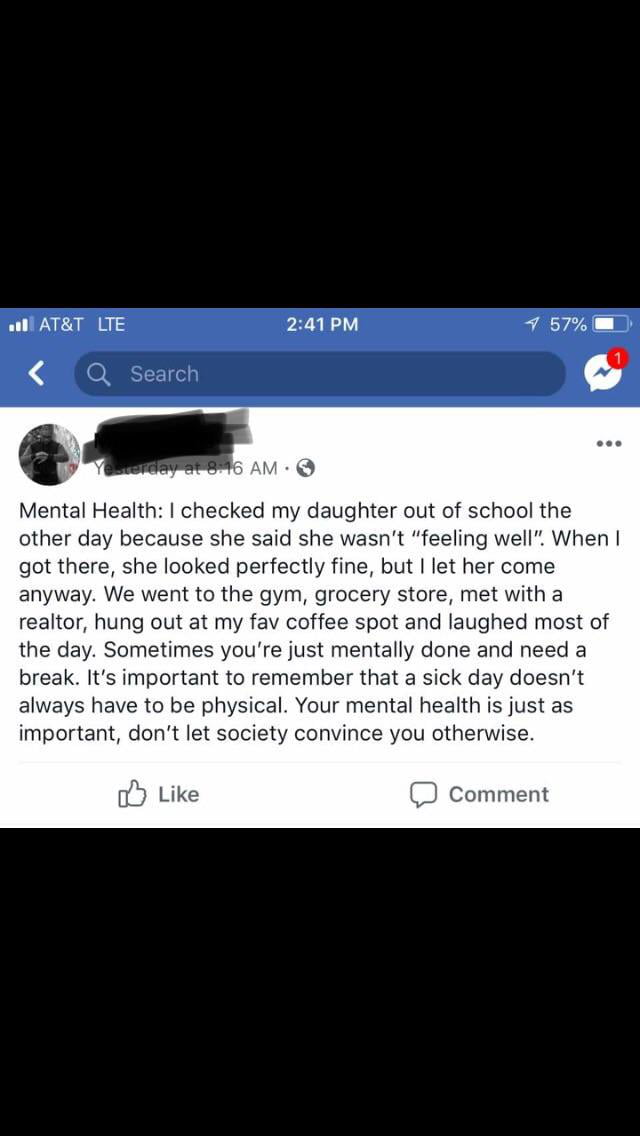Tap the 2:41 PM clock in status bar

(x=320, y=324)
